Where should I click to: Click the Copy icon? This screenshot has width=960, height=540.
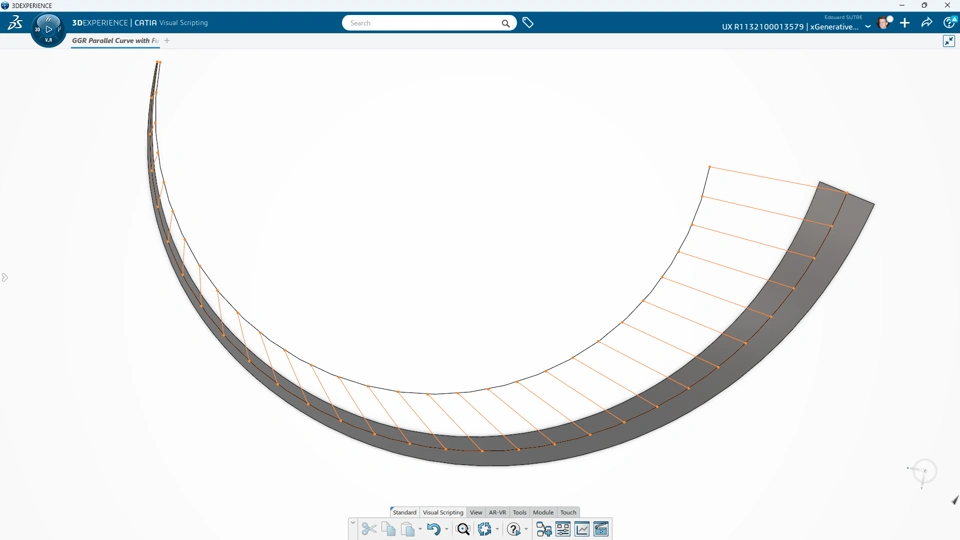(388, 529)
